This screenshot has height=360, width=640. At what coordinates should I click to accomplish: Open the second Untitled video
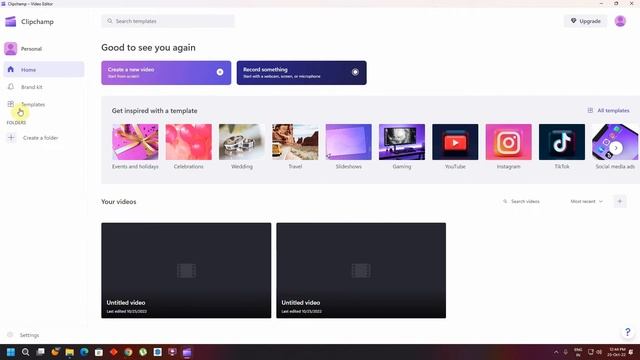tap(361, 270)
